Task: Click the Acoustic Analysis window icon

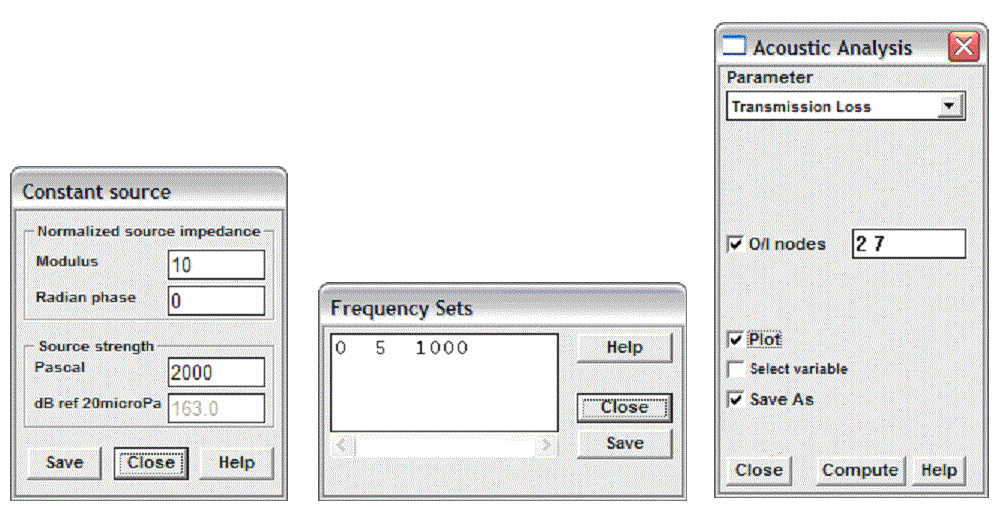Action: tap(734, 47)
